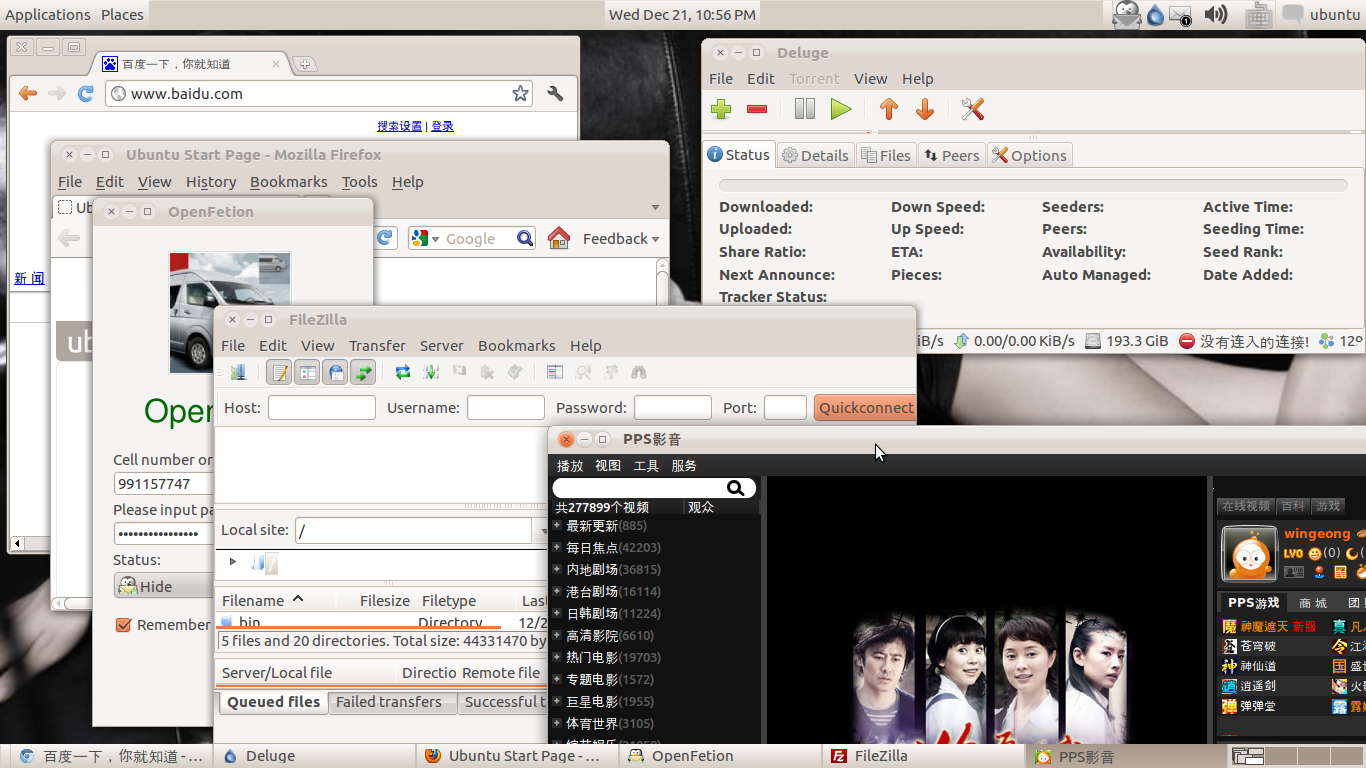Queue torrent down with orange down arrow
Screen dimensions: 1366x768
[x=925, y=109]
